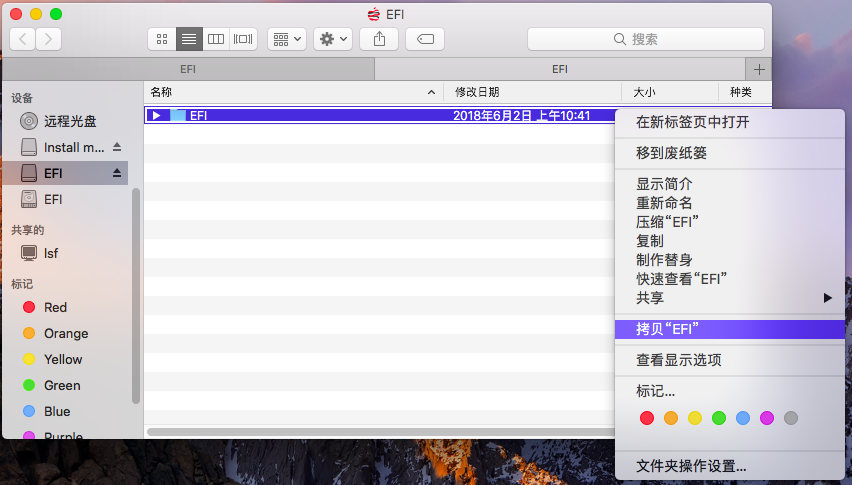Screen dimensions: 852x485
Task: Choose 移到废纸篓 from context menu
Action: tap(730, 153)
